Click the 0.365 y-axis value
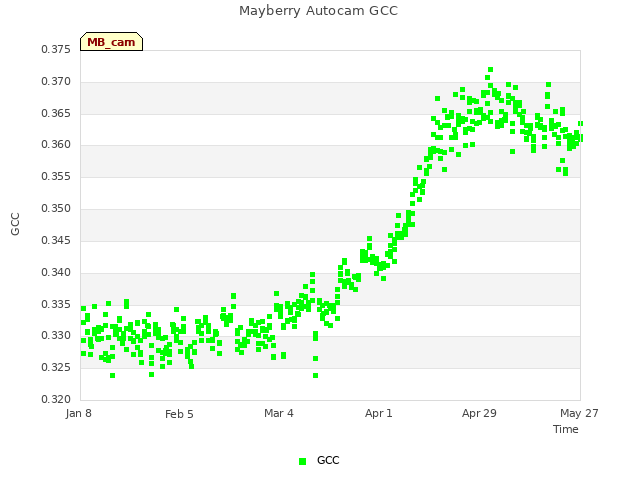Image resolution: width=640 pixels, height=480 pixels. click(x=56, y=113)
